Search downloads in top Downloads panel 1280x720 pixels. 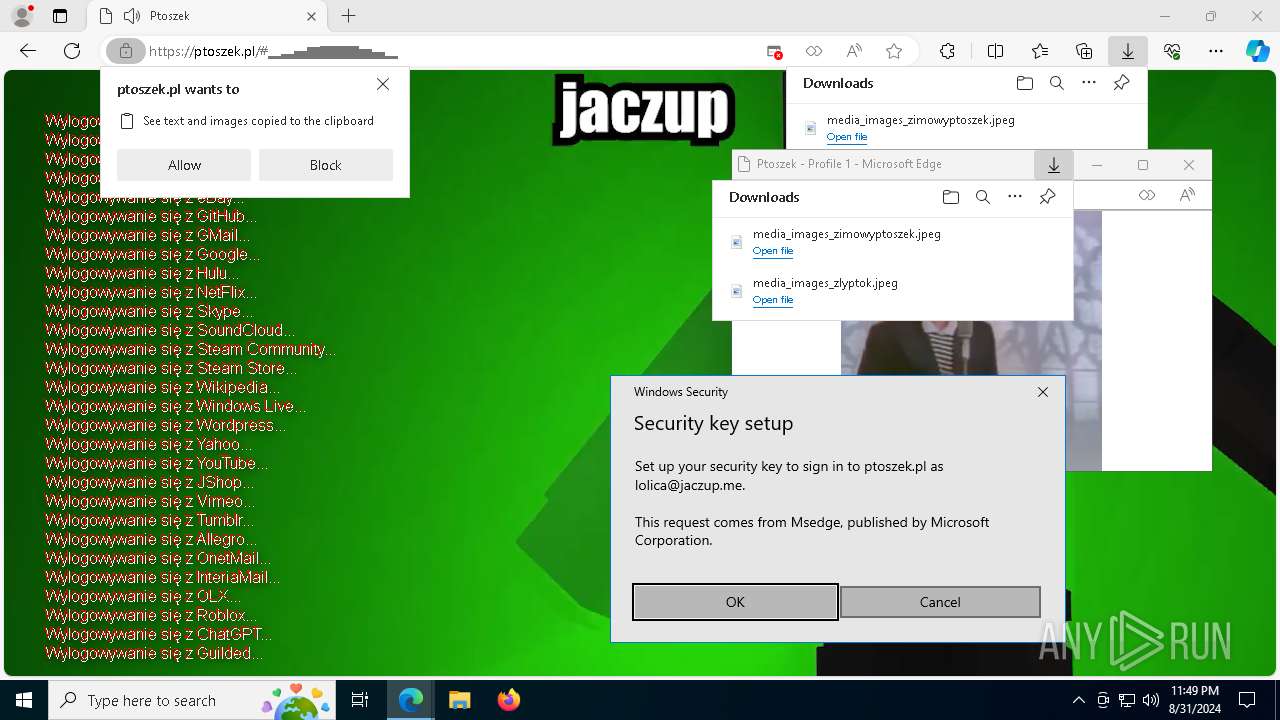point(1056,83)
